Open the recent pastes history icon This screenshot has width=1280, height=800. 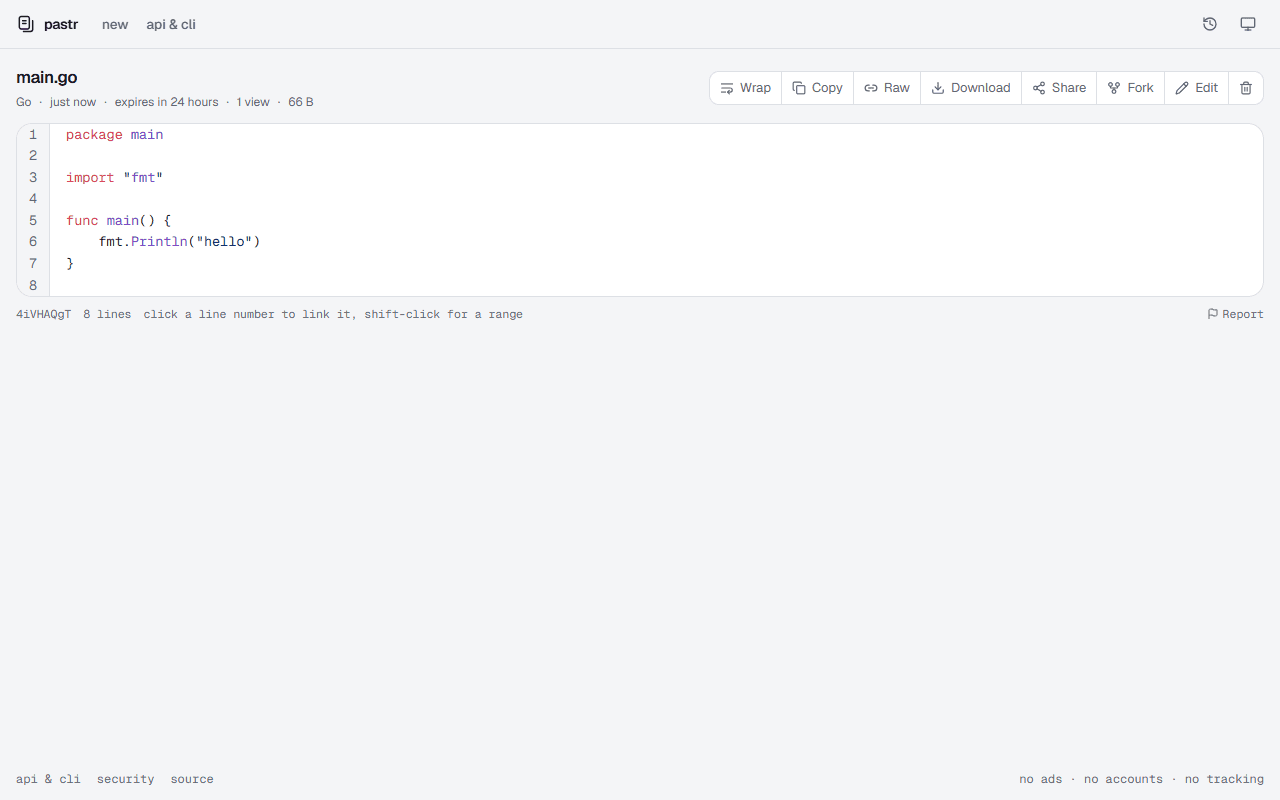(x=1210, y=24)
